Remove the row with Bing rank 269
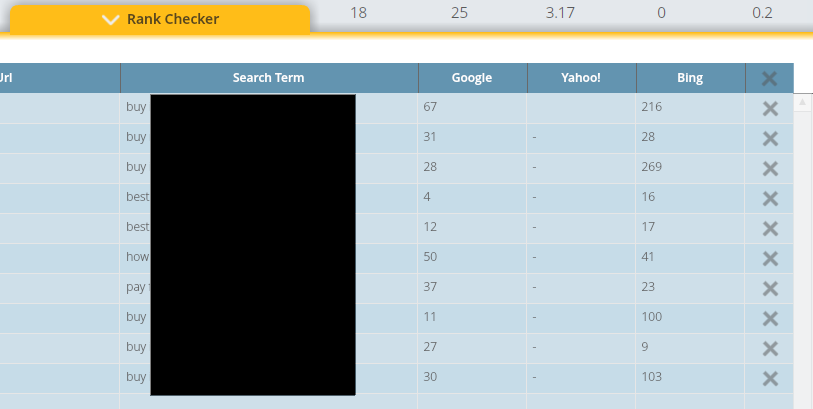The width and height of the screenshot is (813, 409). coord(770,168)
